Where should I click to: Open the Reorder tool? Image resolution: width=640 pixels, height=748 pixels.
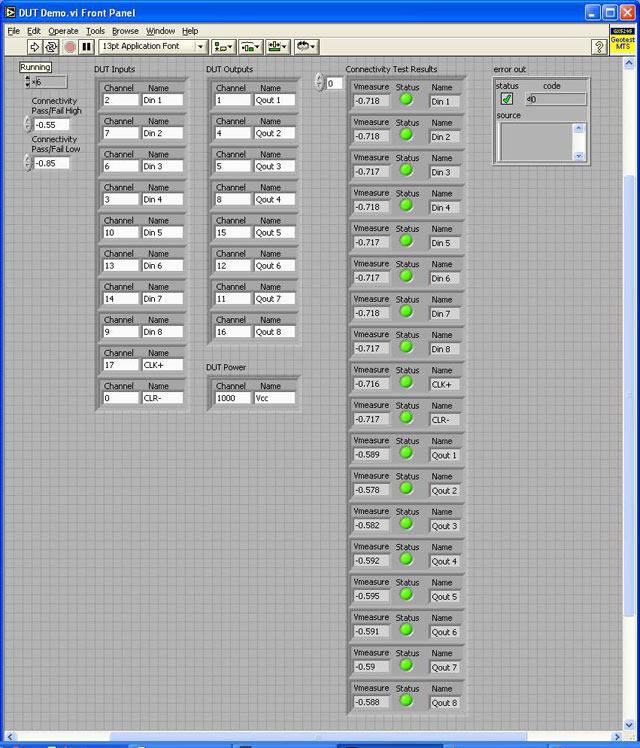[306, 47]
